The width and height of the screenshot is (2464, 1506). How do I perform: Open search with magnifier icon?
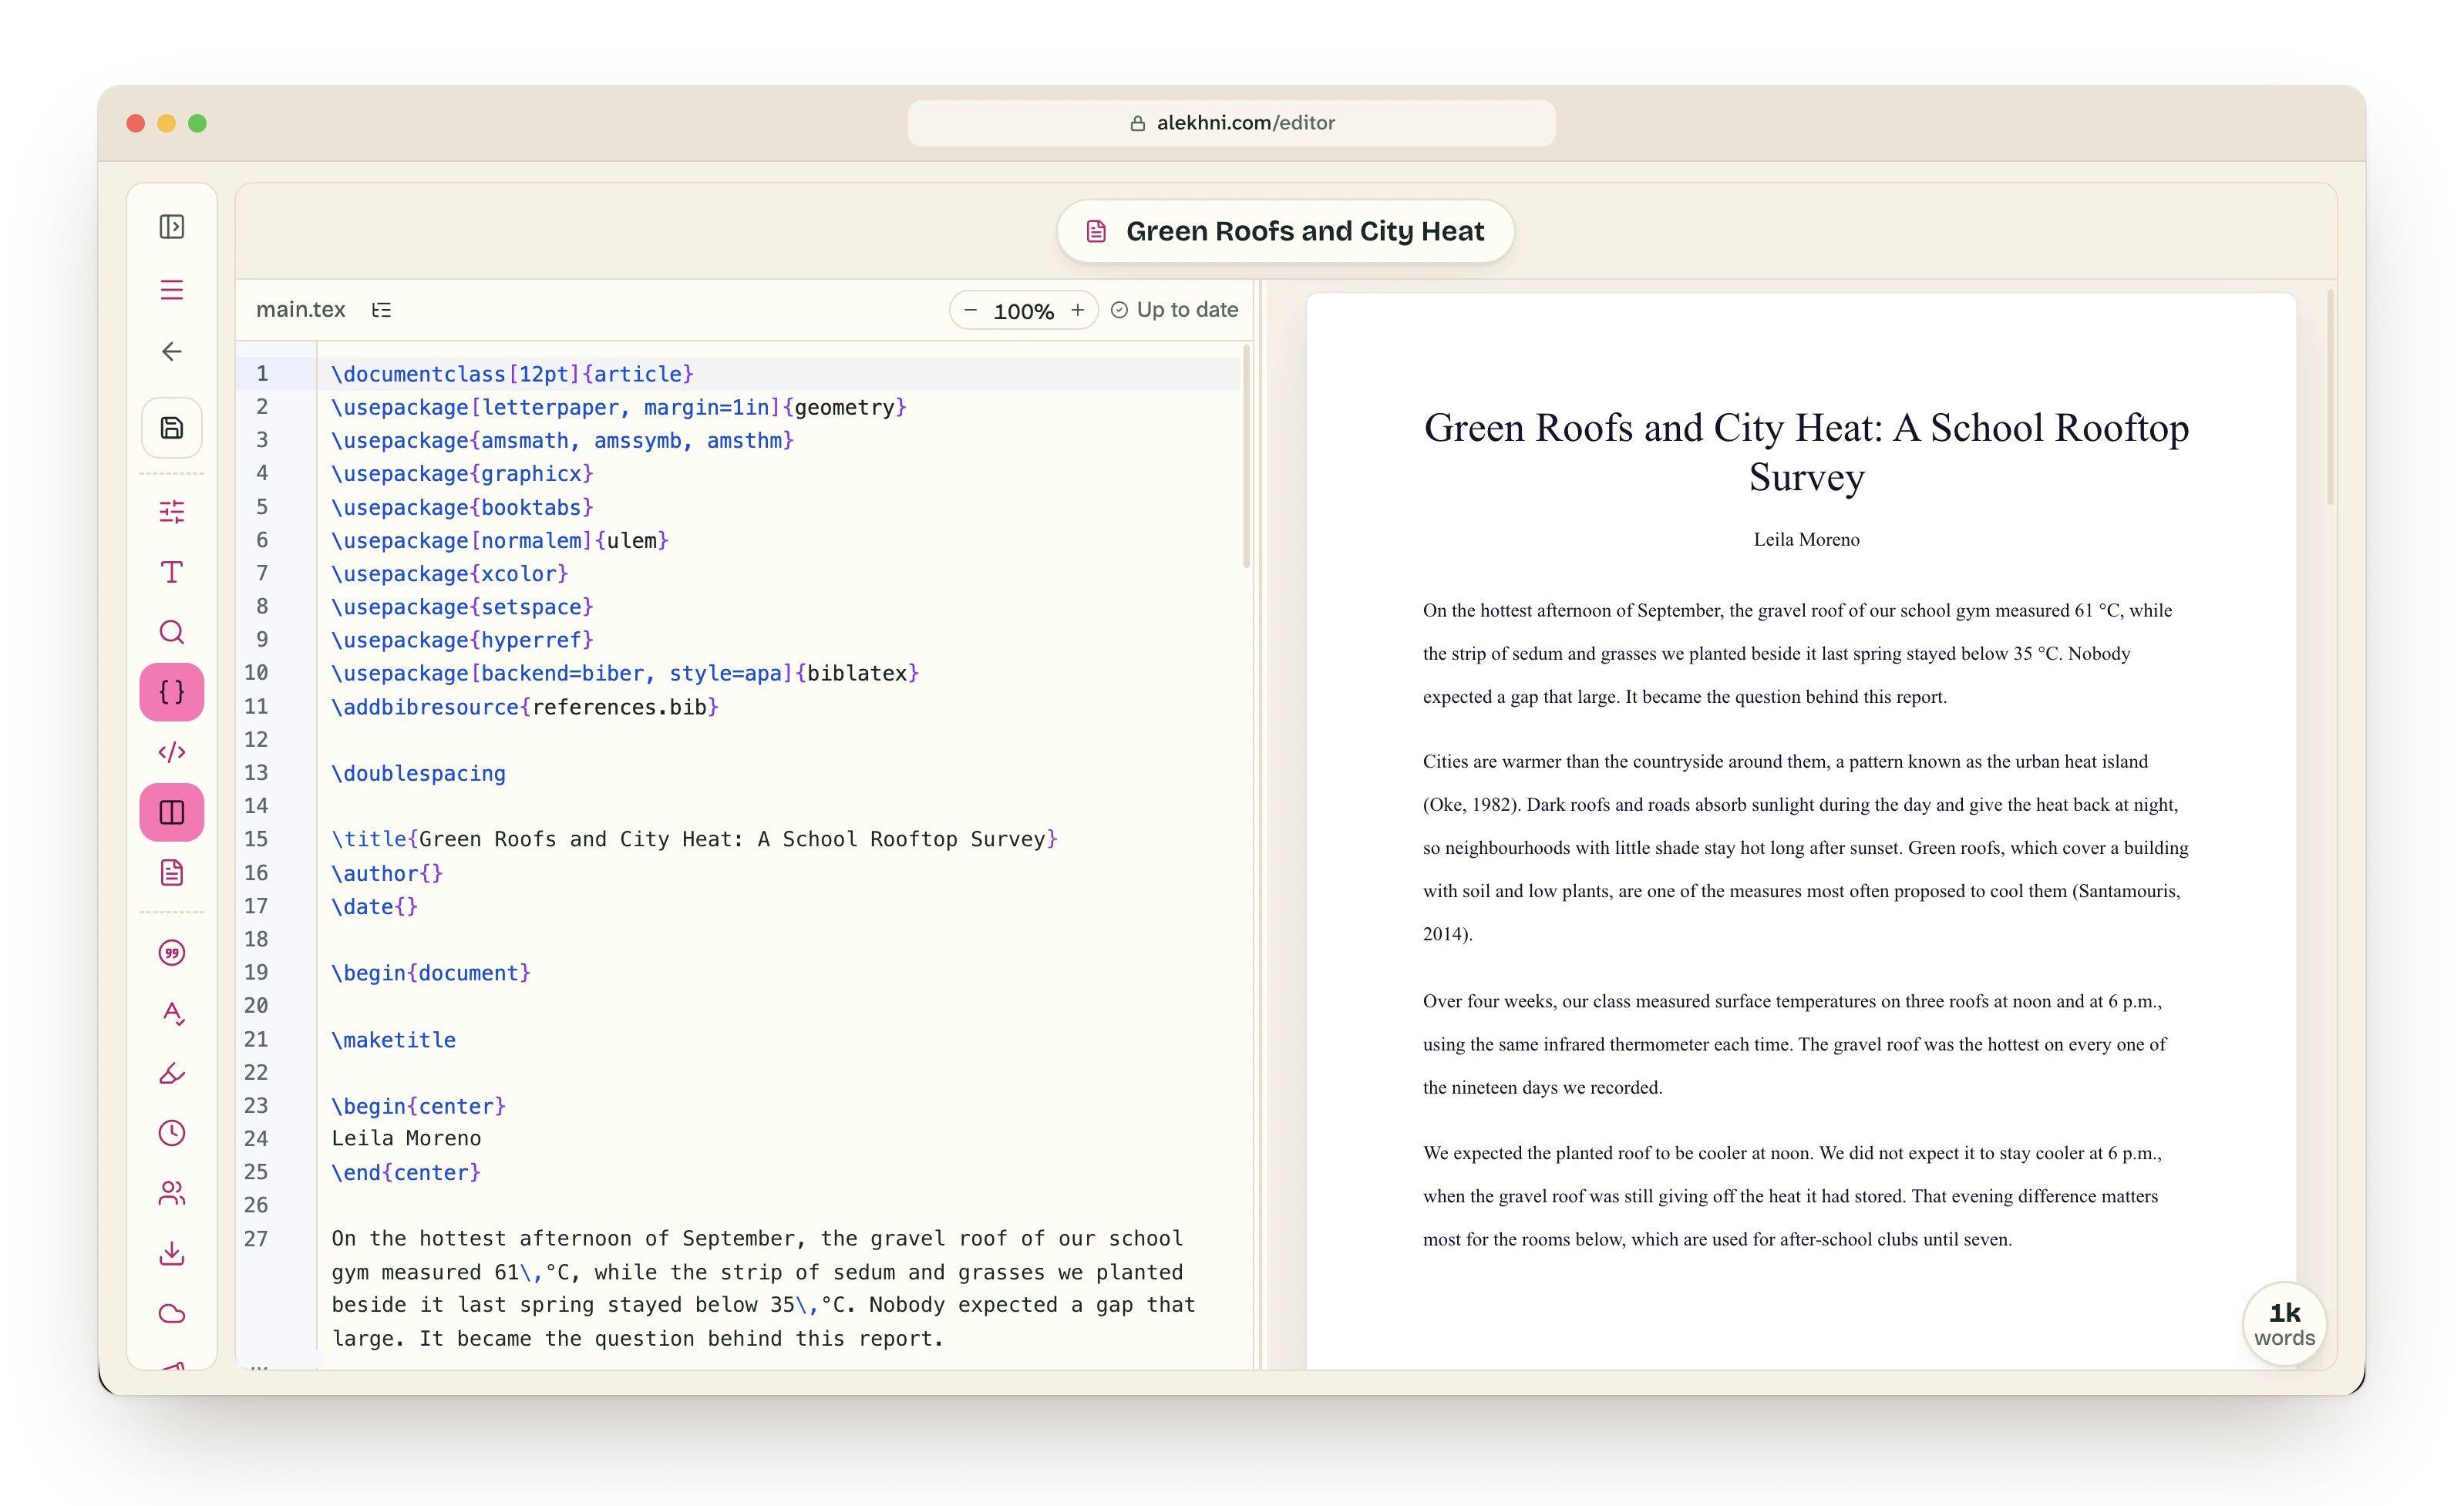coord(172,632)
